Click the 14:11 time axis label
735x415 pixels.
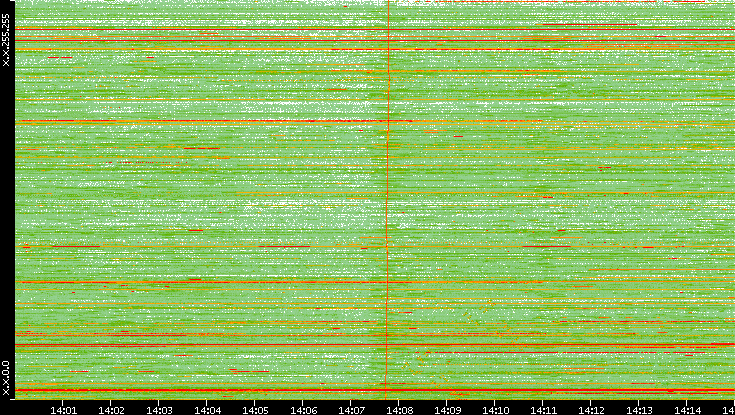(543, 411)
